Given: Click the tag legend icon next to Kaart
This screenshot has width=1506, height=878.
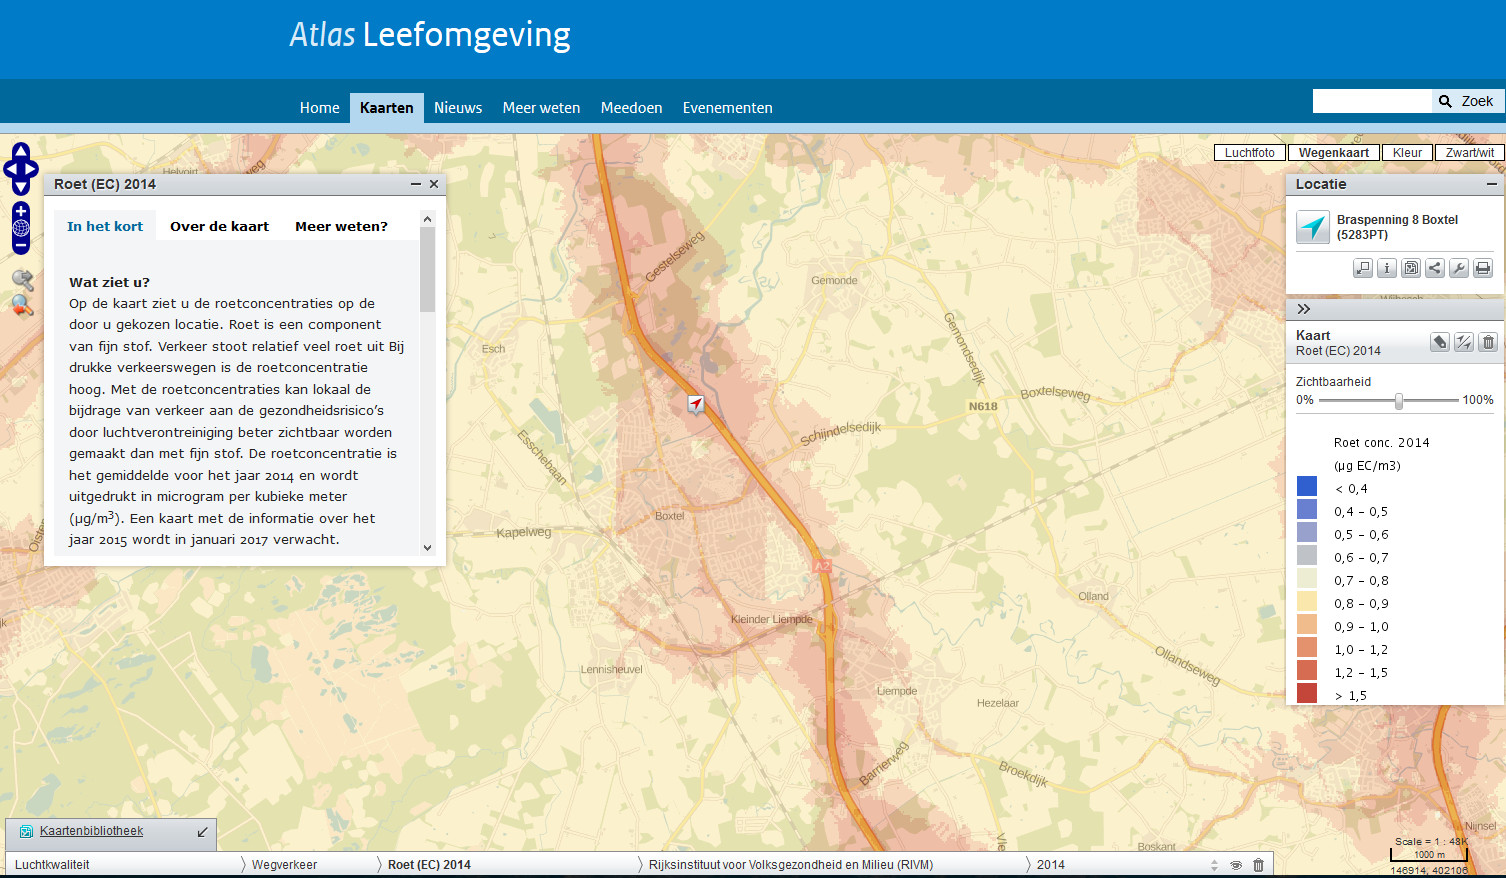Looking at the screenshot, I should (x=1439, y=342).
